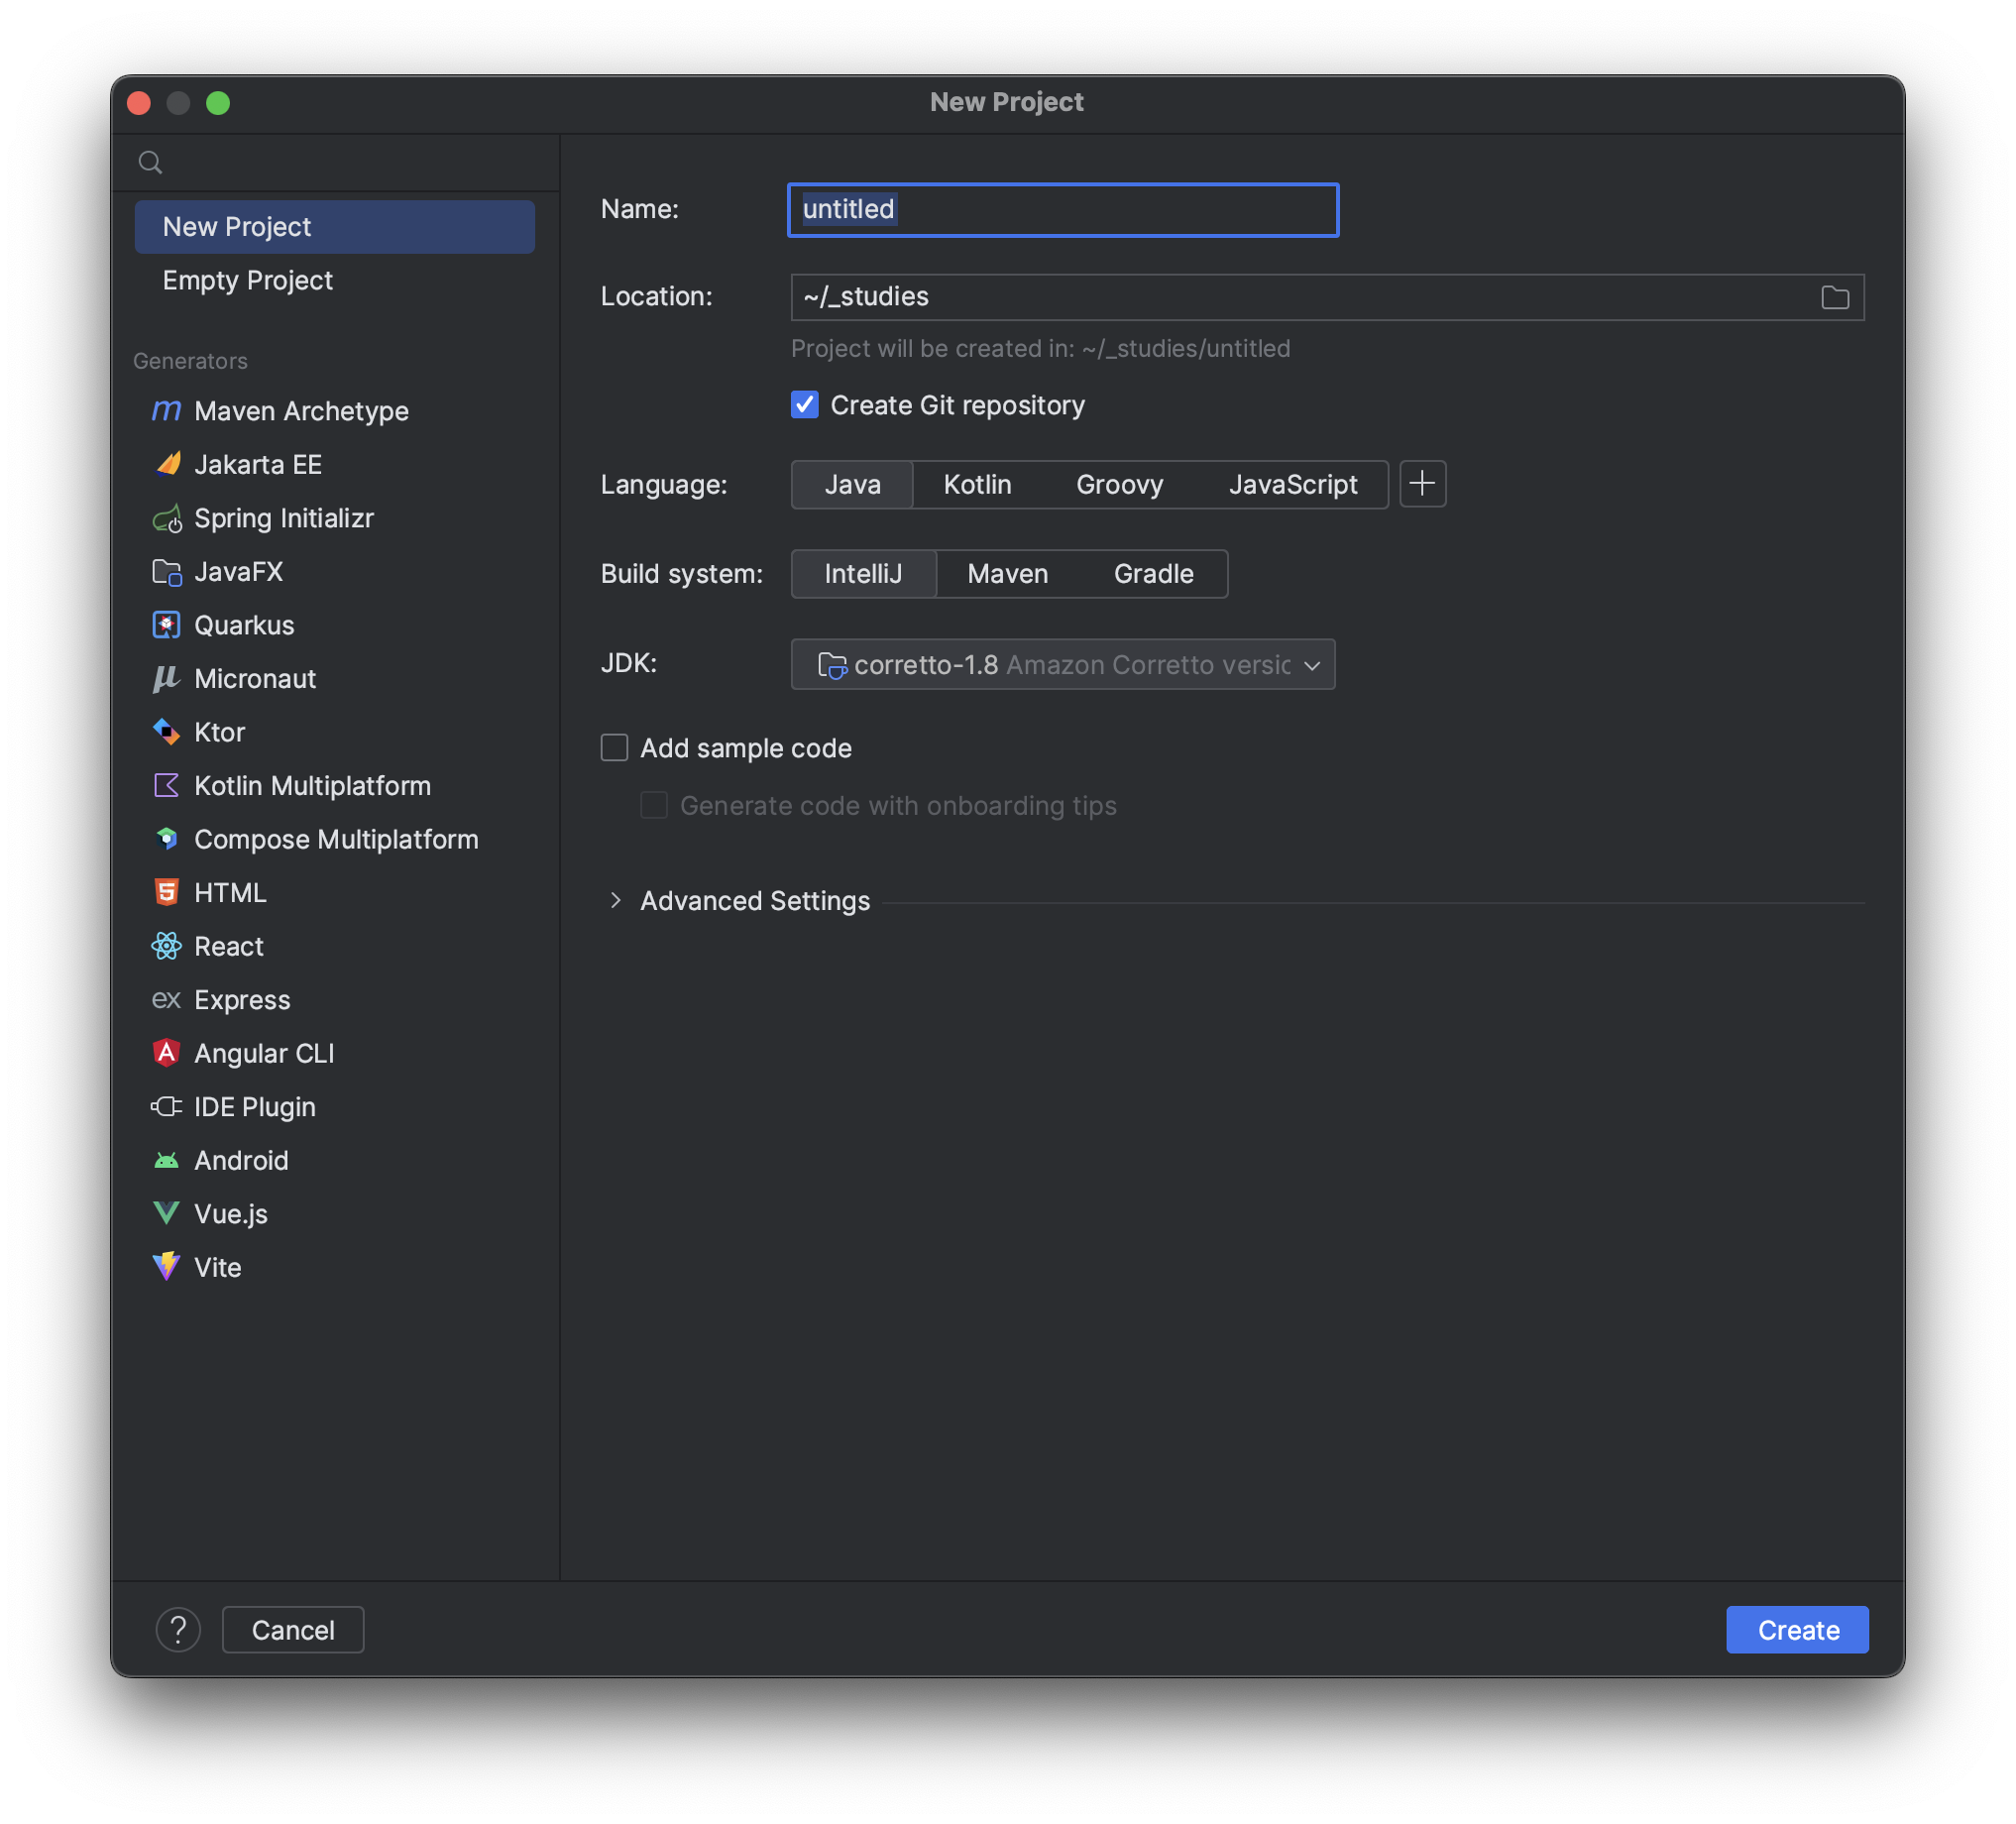Expand Advanced Settings section
Viewport: 2016px width, 1824px height.
tap(616, 901)
